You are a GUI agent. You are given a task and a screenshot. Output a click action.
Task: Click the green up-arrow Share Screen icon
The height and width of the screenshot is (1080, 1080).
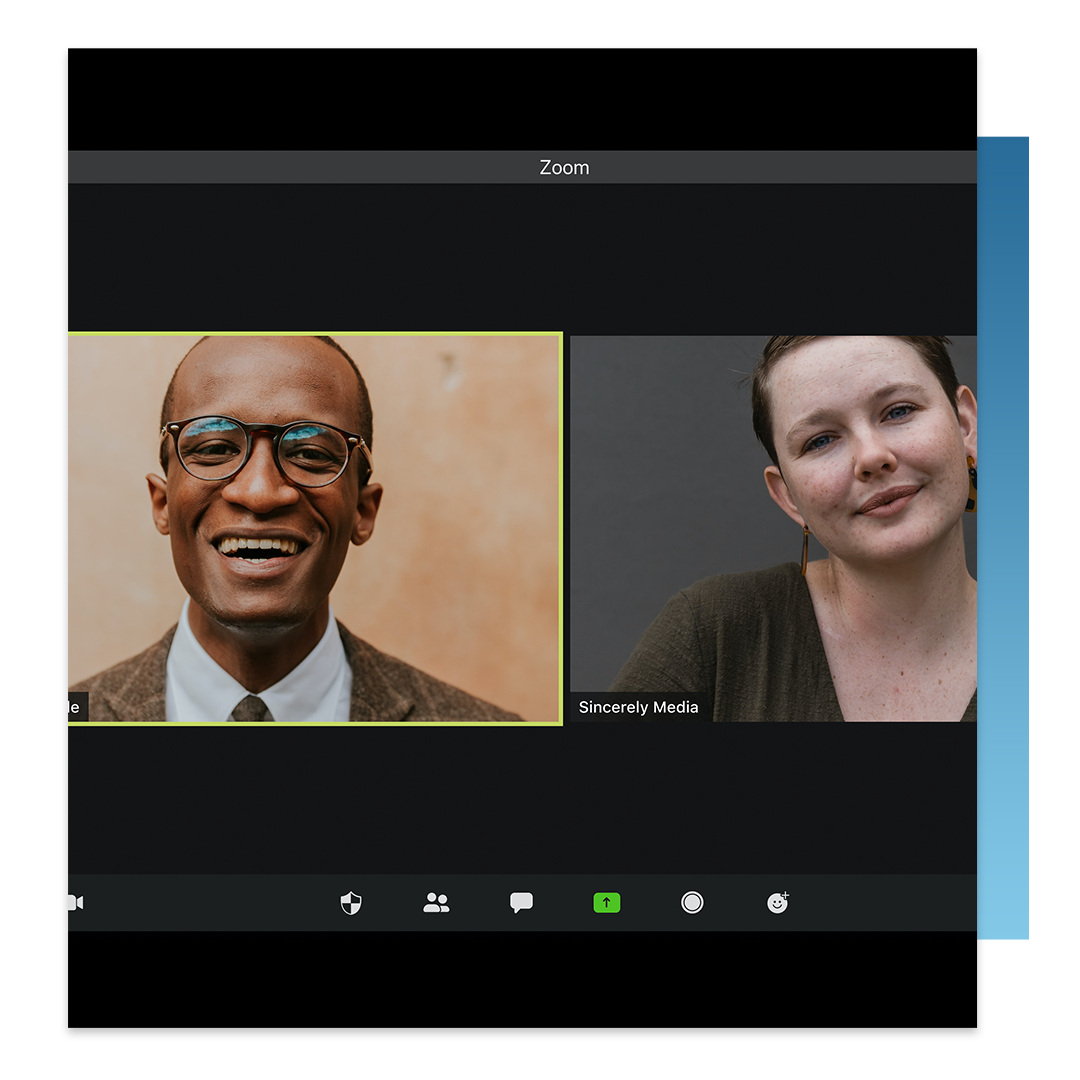(x=607, y=903)
